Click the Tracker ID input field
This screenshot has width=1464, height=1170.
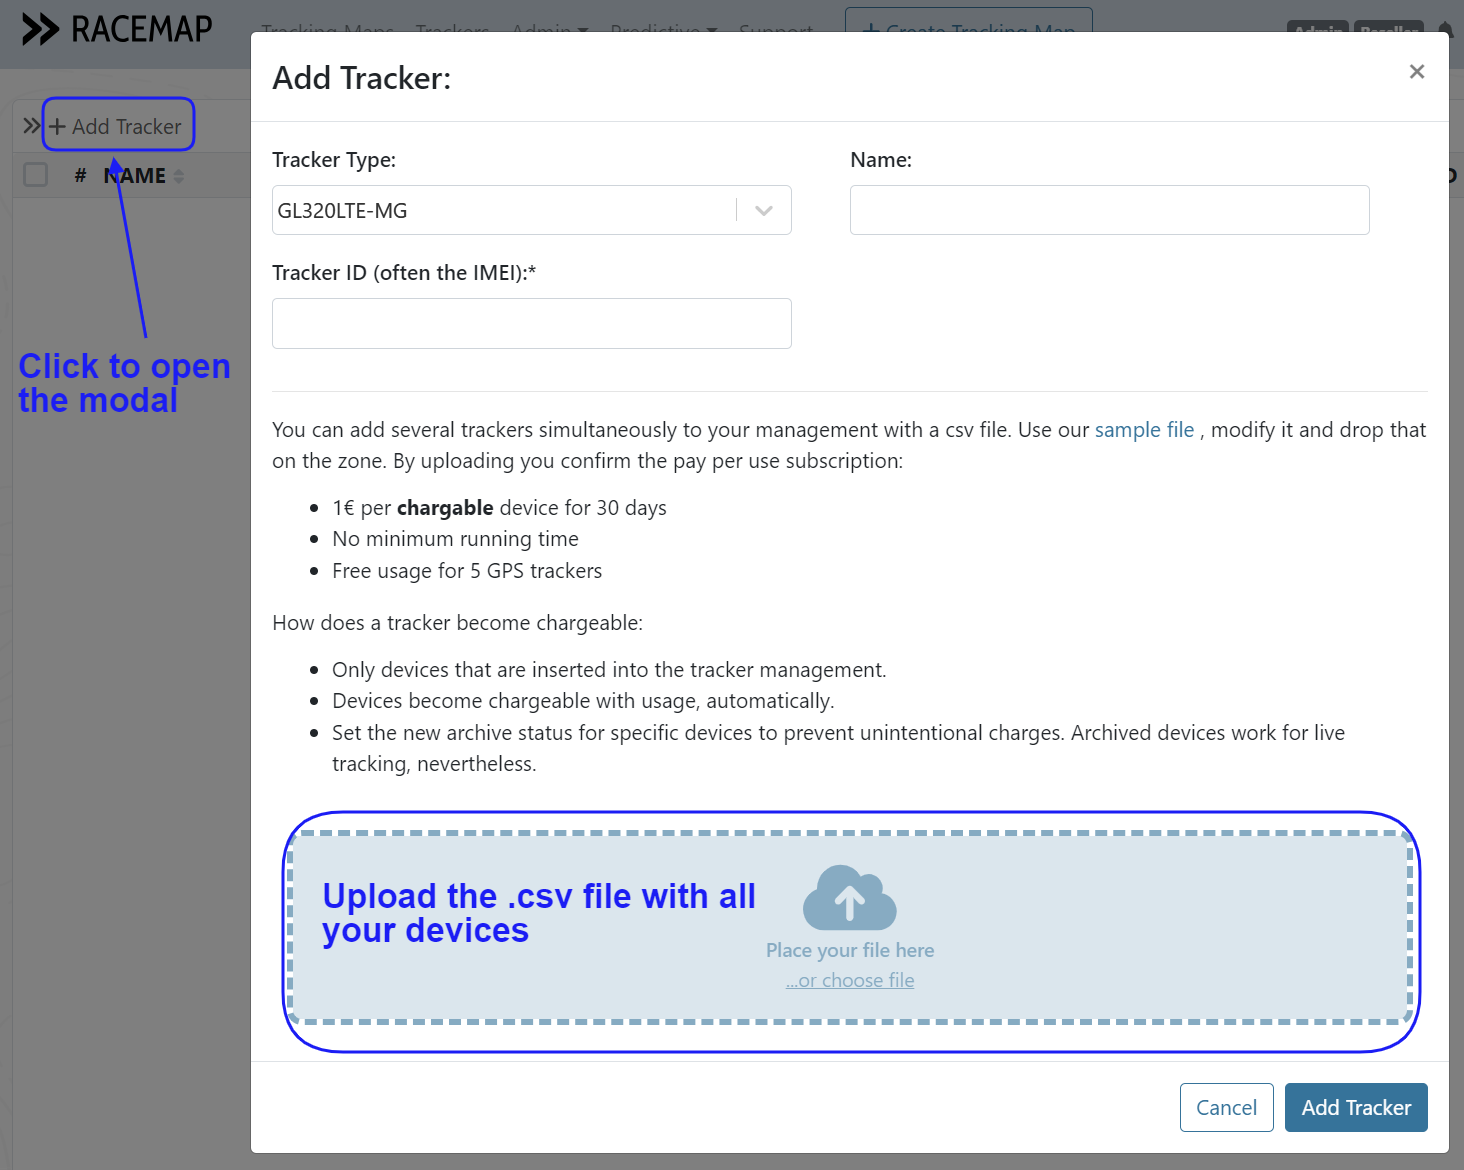532,323
